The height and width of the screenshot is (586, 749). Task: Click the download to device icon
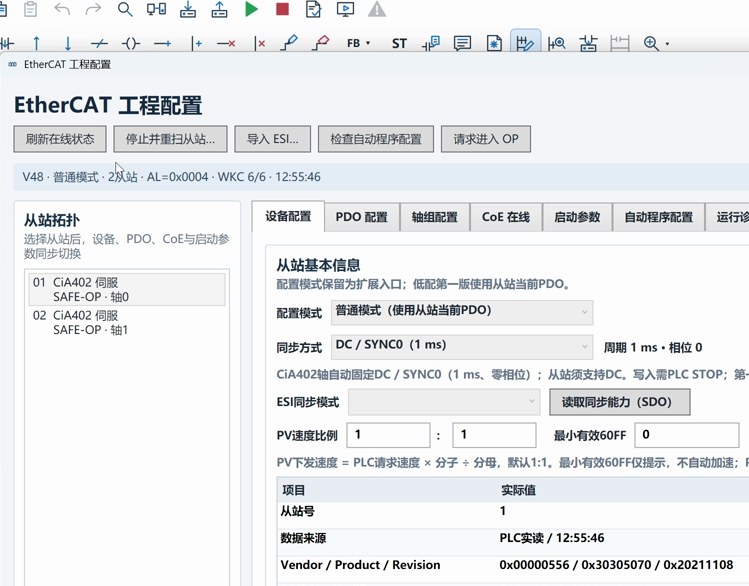coord(188,9)
